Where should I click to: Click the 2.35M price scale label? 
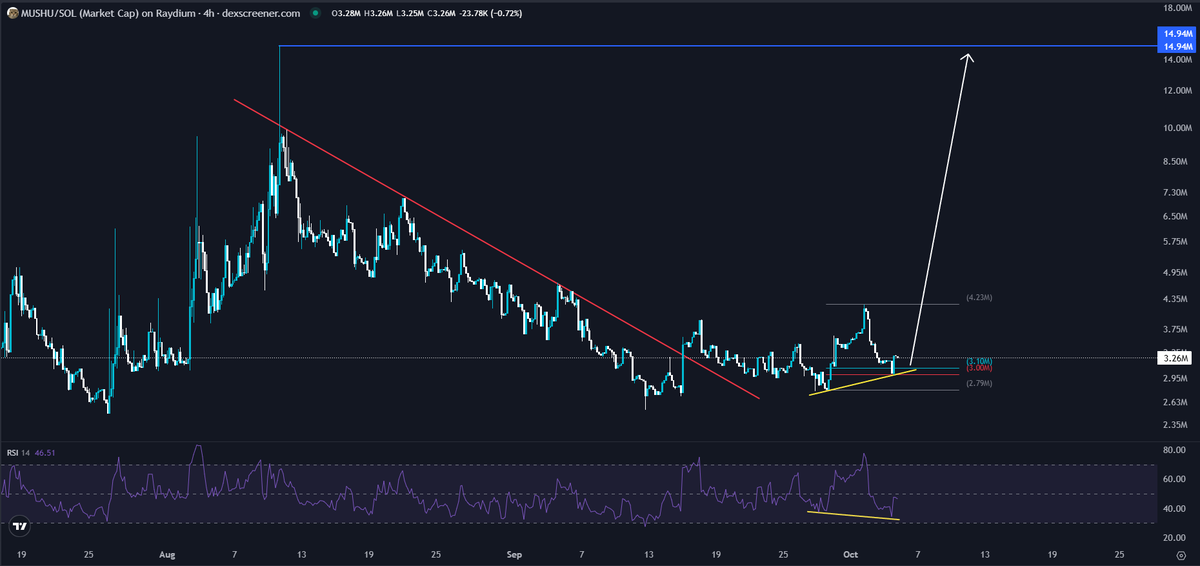pos(1174,425)
